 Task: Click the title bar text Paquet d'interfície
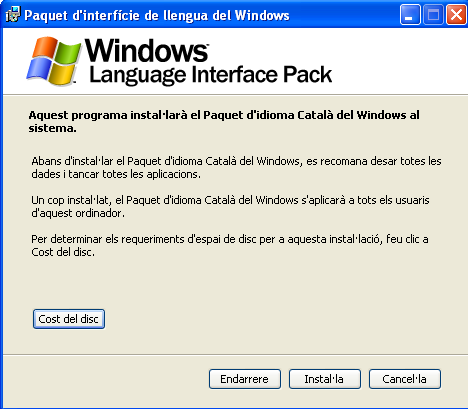tap(82, 16)
